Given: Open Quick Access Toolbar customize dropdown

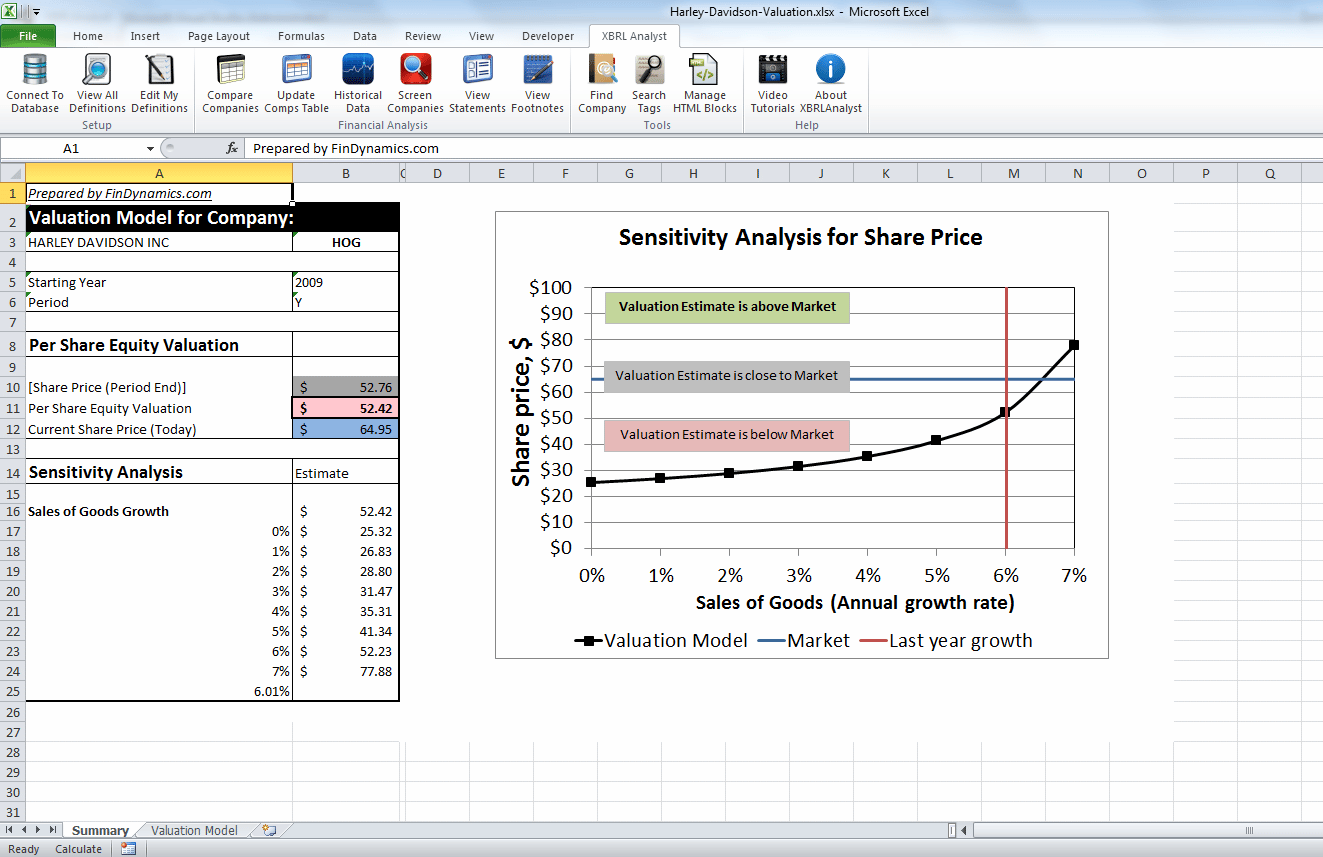Looking at the screenshot, I should (x=37, y=13).
